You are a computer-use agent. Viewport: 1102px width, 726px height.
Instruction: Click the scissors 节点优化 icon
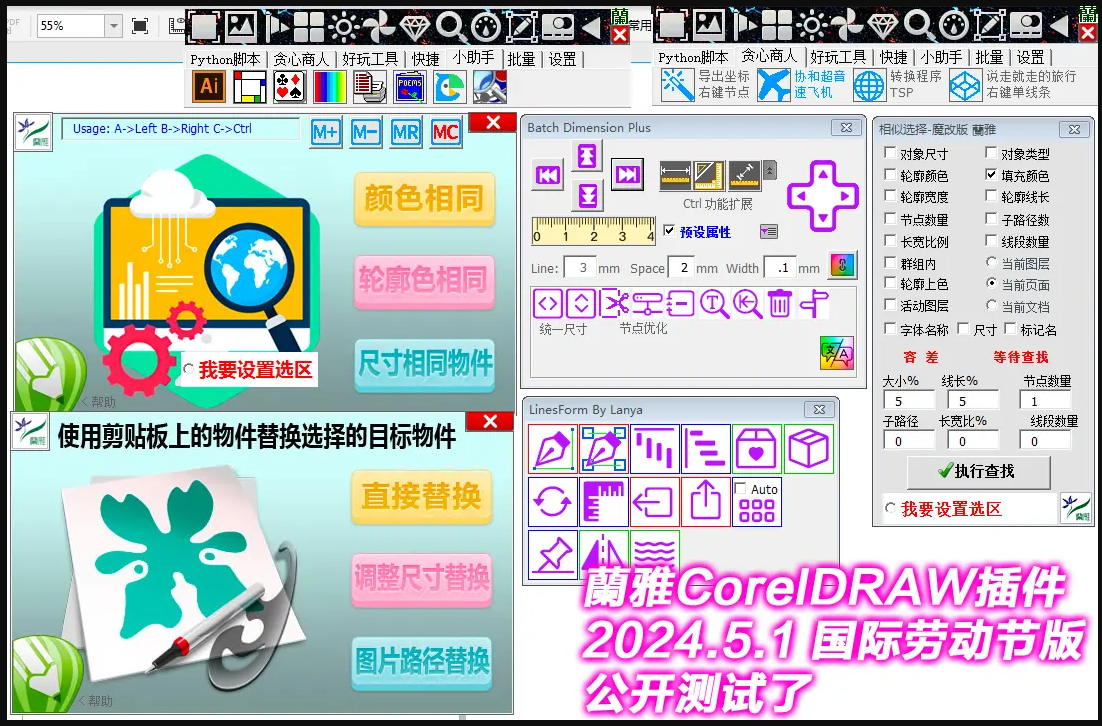point(616,304)
